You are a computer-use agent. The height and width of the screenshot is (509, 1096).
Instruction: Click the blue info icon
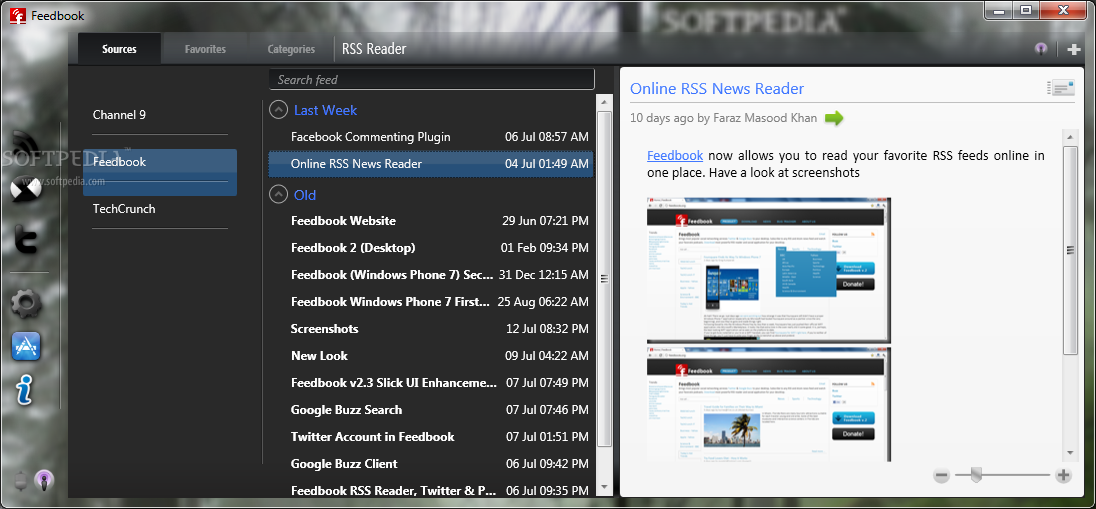pyautogui.click(x=24, y=389)
